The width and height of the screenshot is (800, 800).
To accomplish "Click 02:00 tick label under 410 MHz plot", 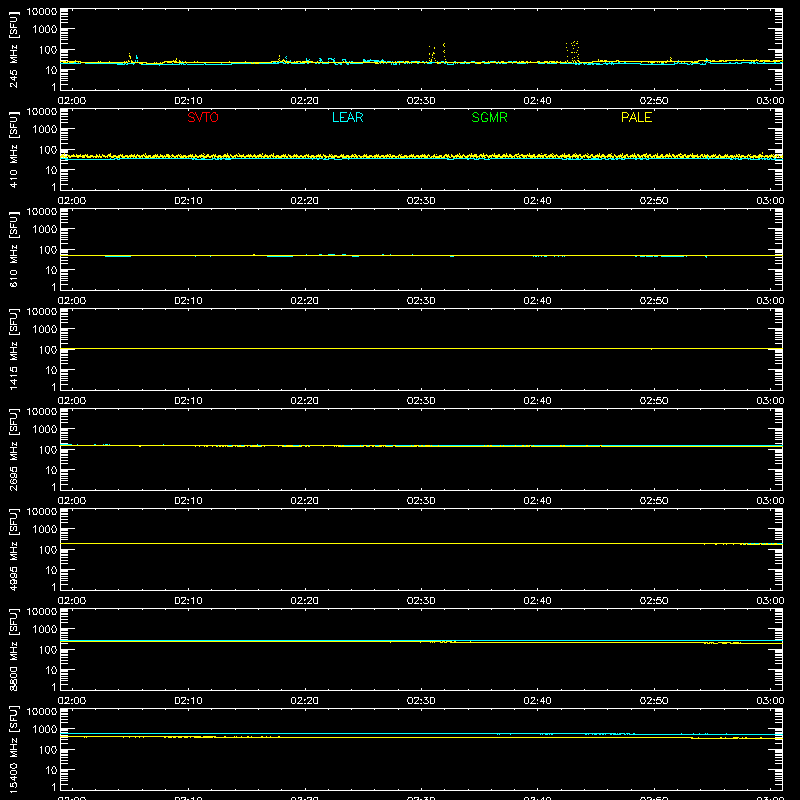I will point(72,201).
